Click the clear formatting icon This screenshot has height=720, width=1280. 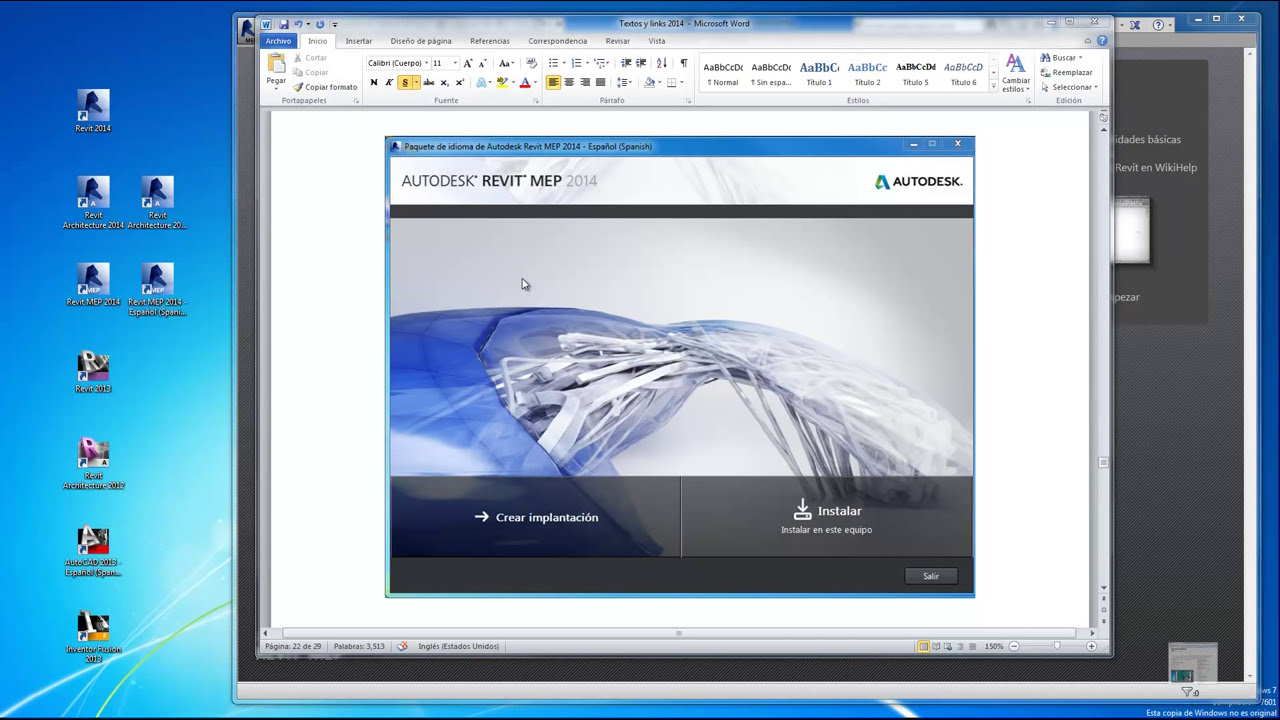coord(532,63)
